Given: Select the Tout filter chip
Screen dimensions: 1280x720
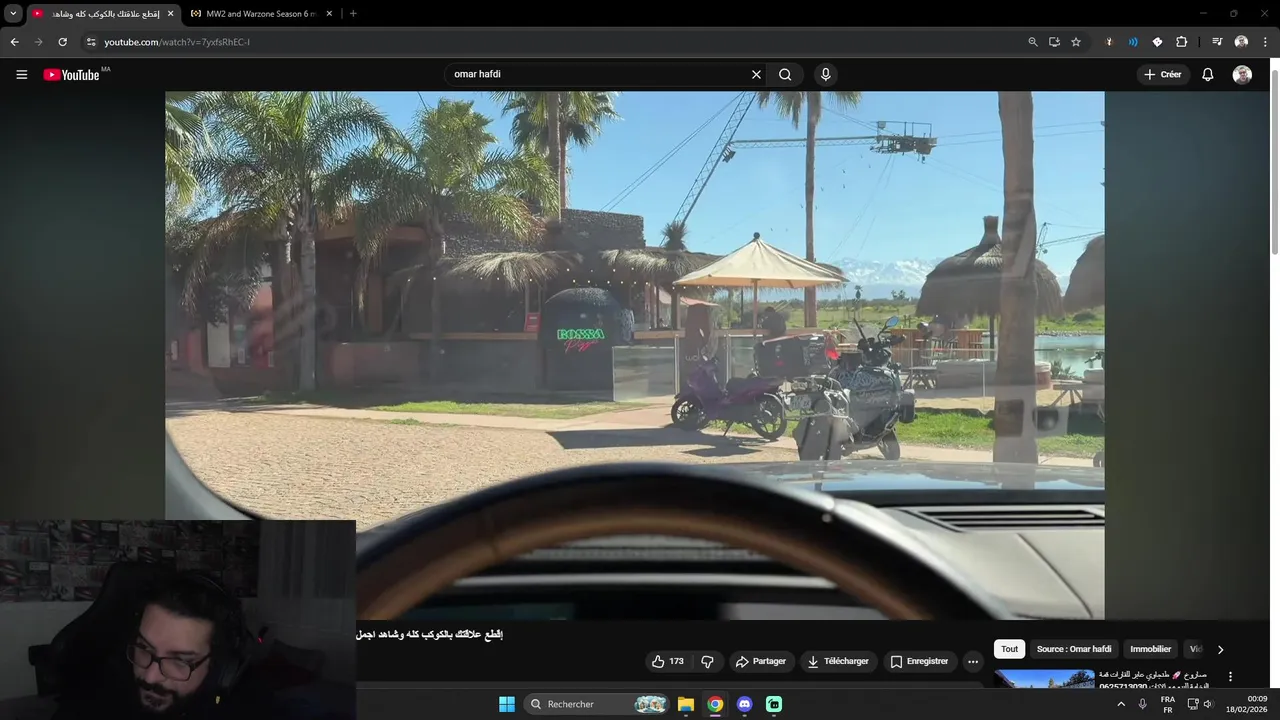Looking at the screenshot, I should coord(1010,649).
